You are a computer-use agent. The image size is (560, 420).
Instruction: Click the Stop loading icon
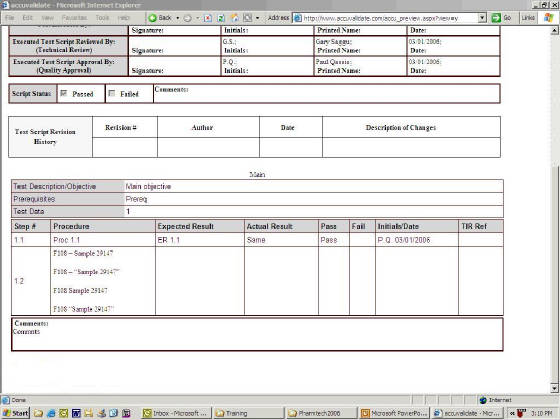(x=208, y=18)
